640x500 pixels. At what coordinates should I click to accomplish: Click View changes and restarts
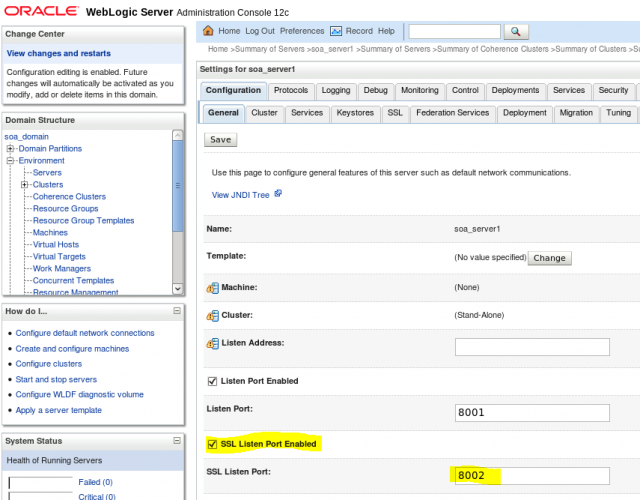(x=58, y=53)
